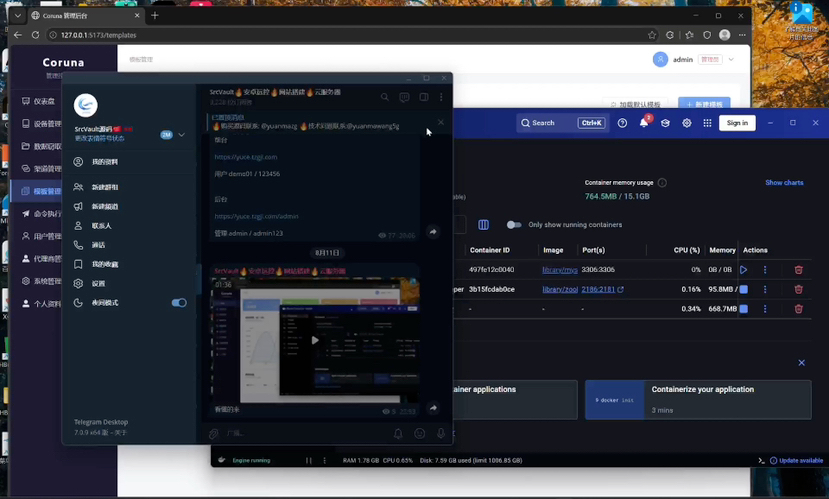Open Docker Desktop settings gear icon
The height and width of the screenshot is (499, 829).
(x=687, y=123)
